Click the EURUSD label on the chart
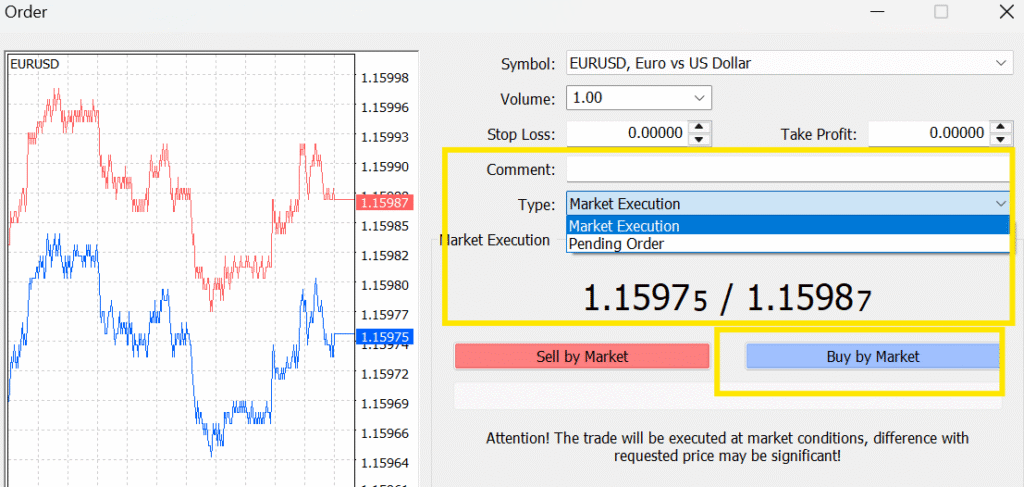Image resolution: width=1024 pixels, height=487 pixels. pos(34,64)
